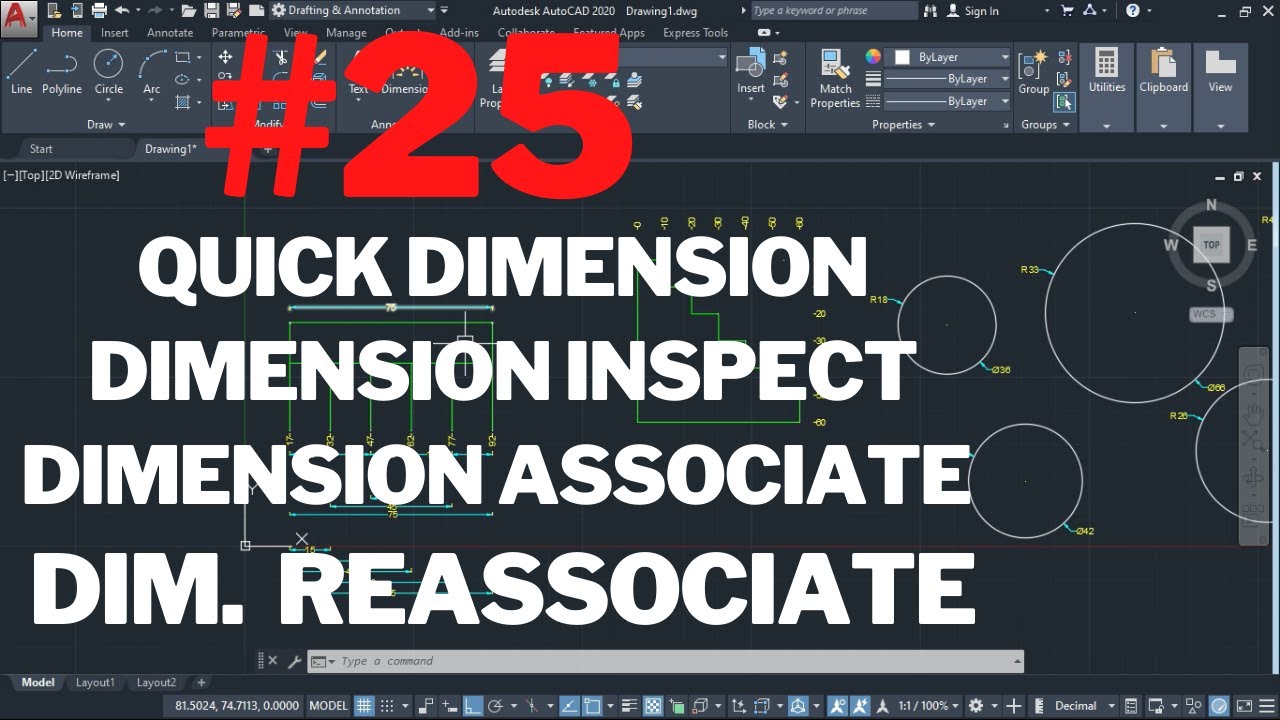Expand the Block panel
The height and width of the screenshot is (720, 1280).
(x=768, y=125)
